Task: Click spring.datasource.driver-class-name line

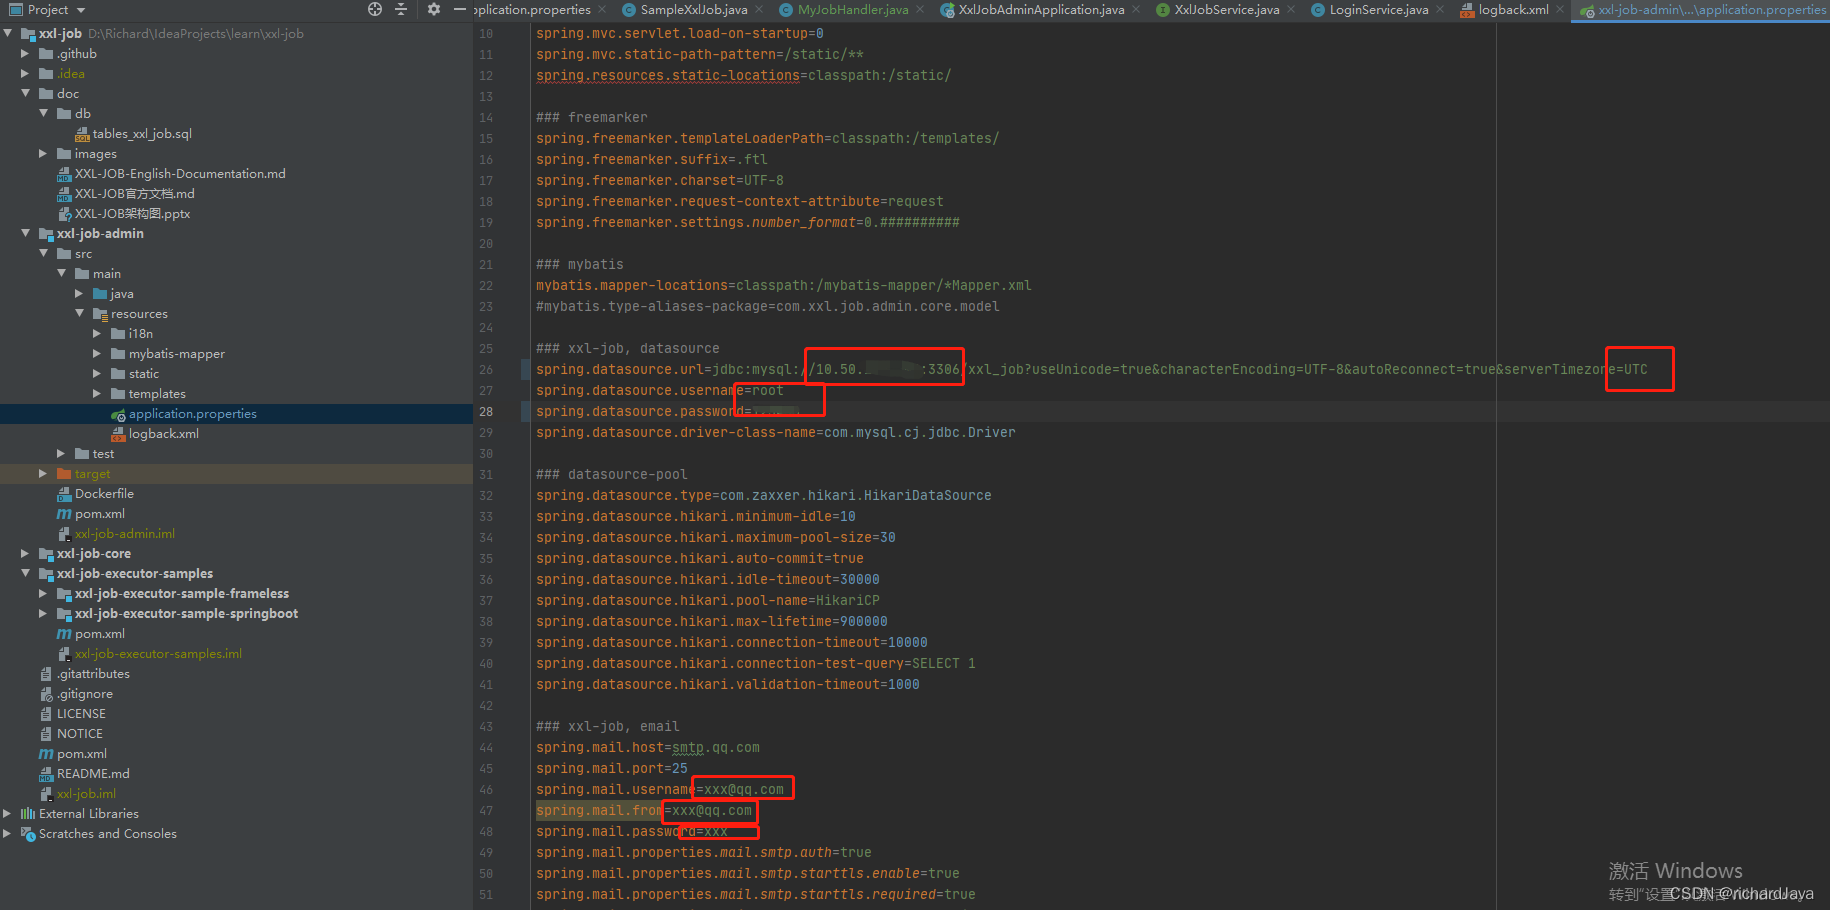Action: click(x=775, y=432)
